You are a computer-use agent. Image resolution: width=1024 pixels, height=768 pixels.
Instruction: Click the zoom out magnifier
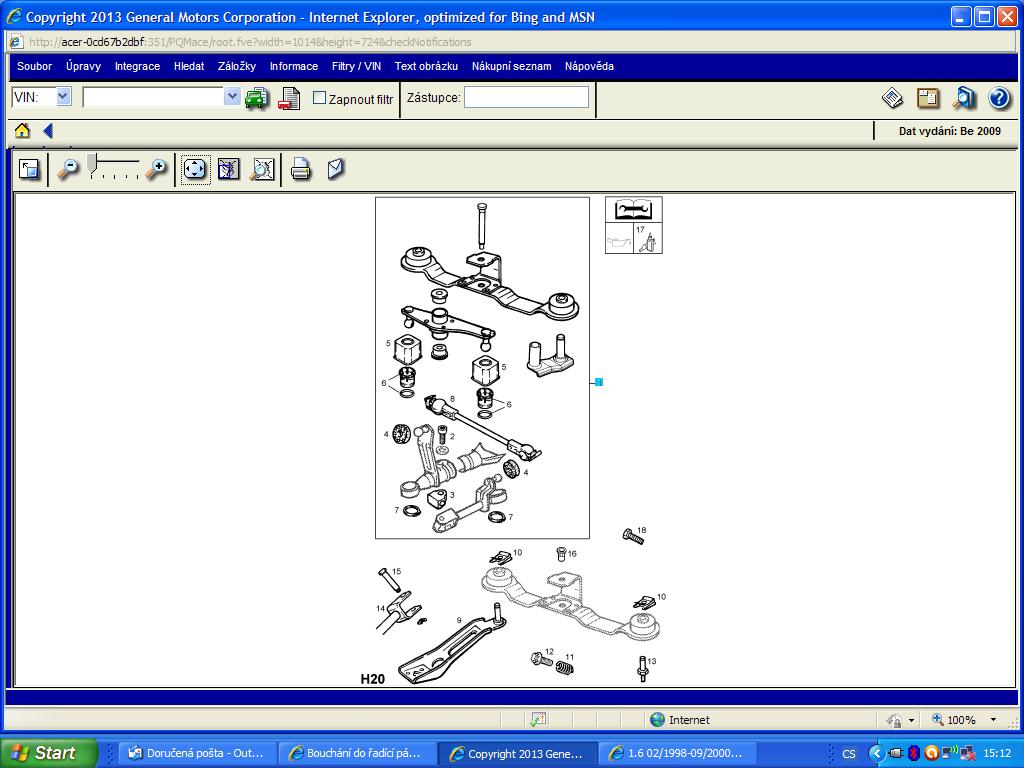pos(67,169)
